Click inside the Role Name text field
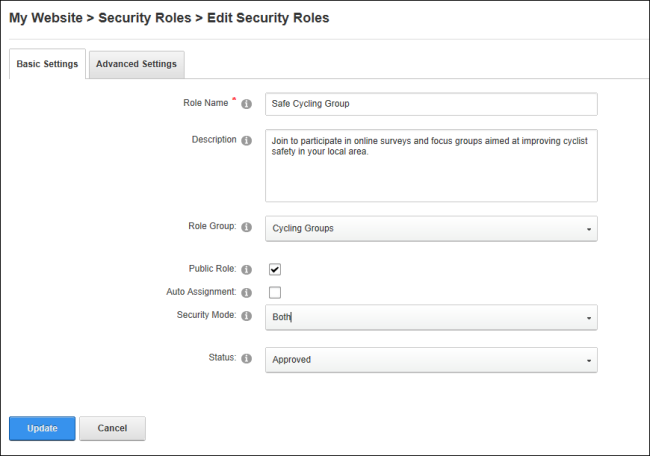This screenshot has width=650, height=456. tap(431, 104)
